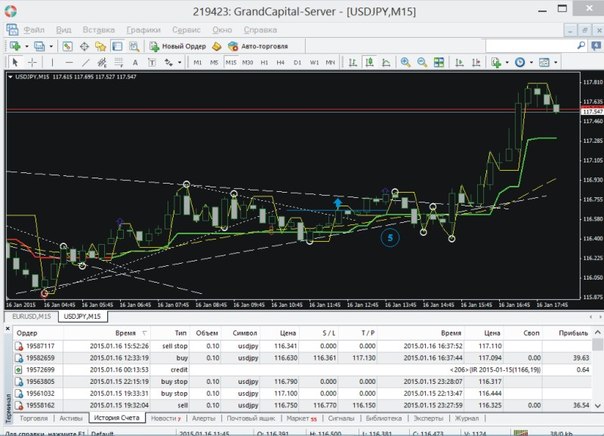This screenshot has width=604, height=436.
Task: Open the Сервис menu
Action: pos(186,30)
